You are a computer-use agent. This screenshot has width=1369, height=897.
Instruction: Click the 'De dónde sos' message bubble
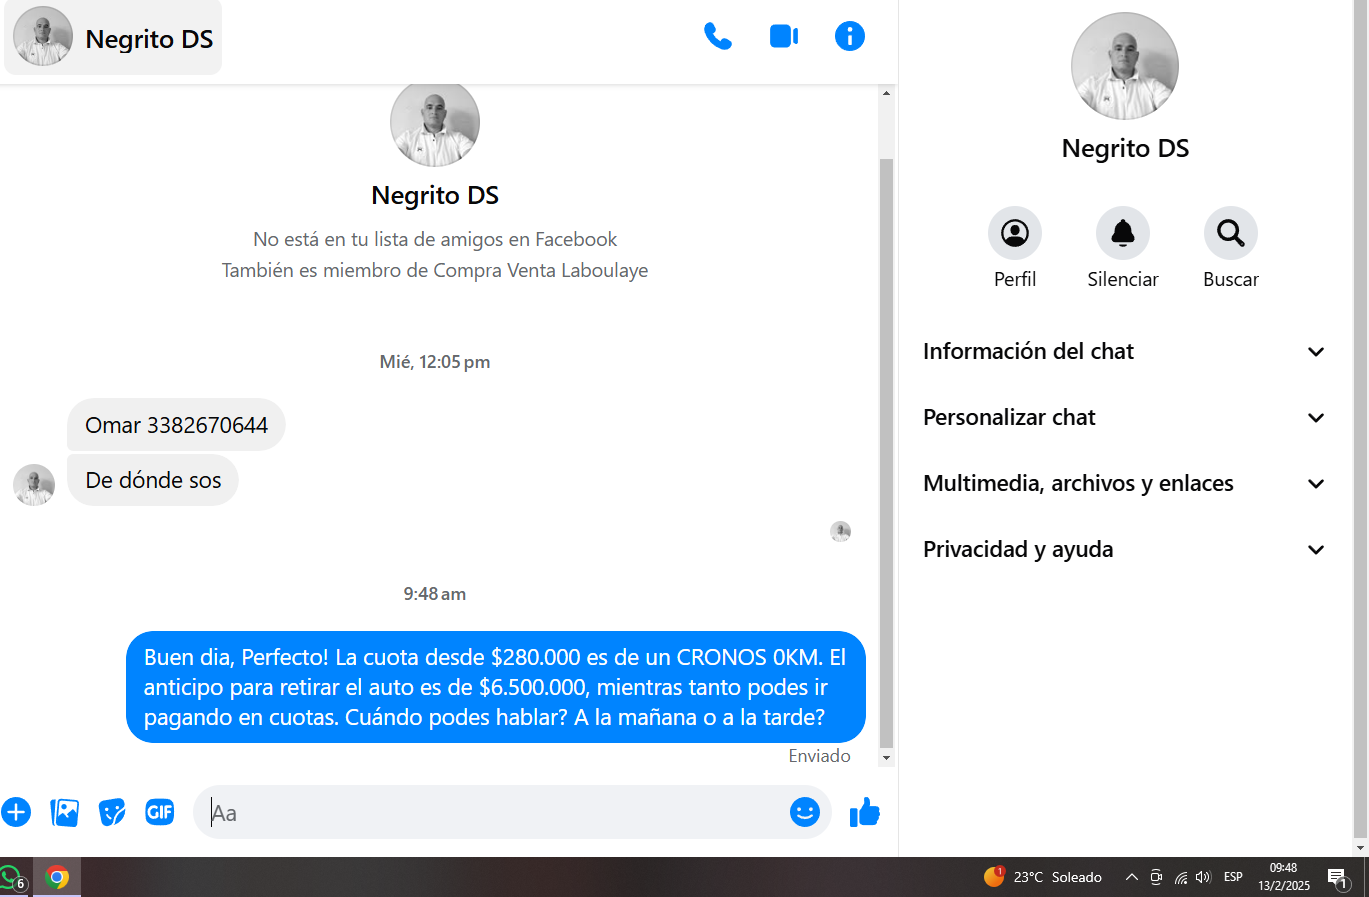(x=153, y=480)
